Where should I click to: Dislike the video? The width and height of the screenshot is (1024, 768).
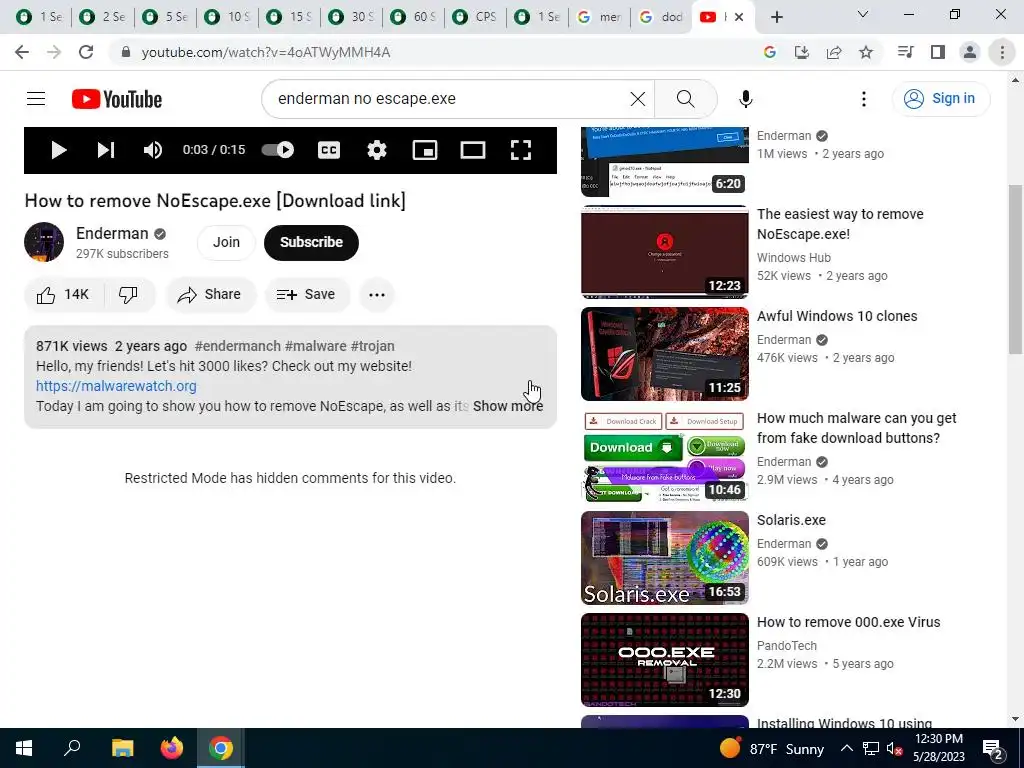coord(129,295)
